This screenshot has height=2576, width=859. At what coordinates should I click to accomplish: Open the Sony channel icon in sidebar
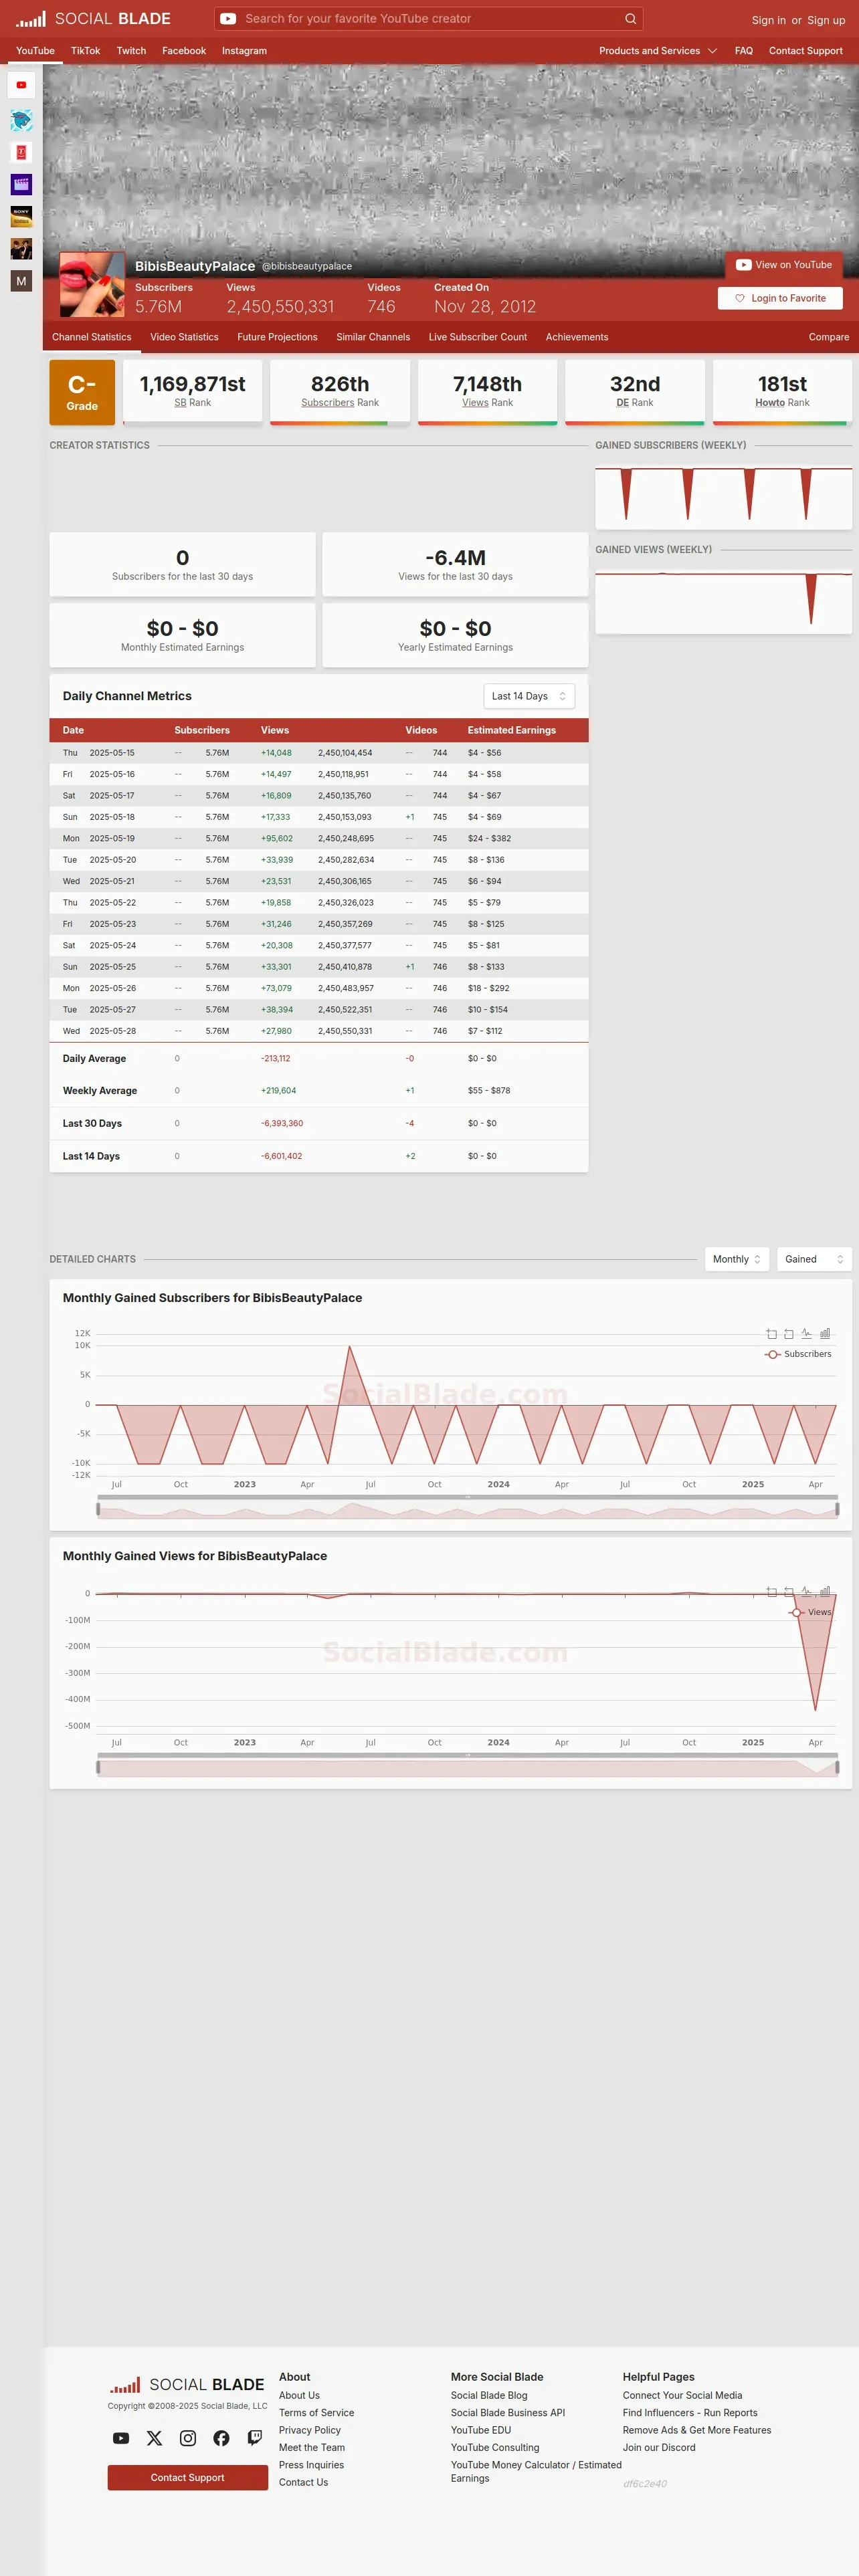click(21, 216)
